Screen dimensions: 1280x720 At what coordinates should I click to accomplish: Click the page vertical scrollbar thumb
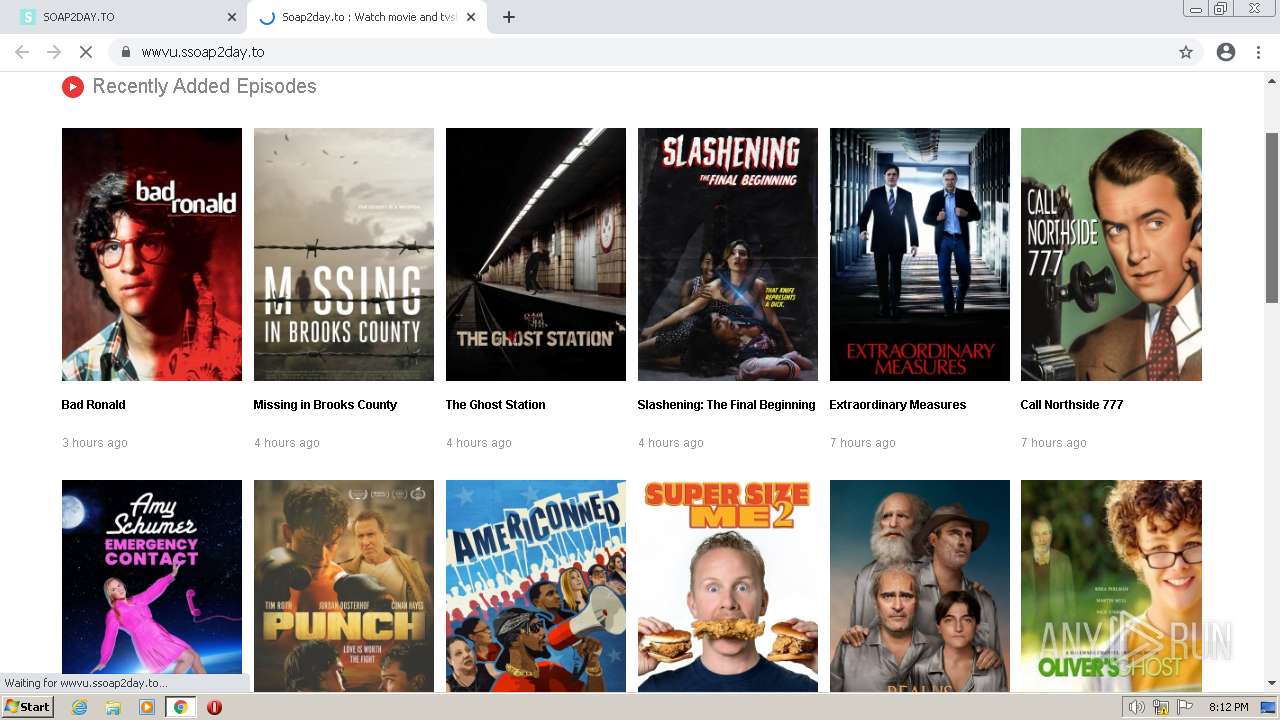1272,217
